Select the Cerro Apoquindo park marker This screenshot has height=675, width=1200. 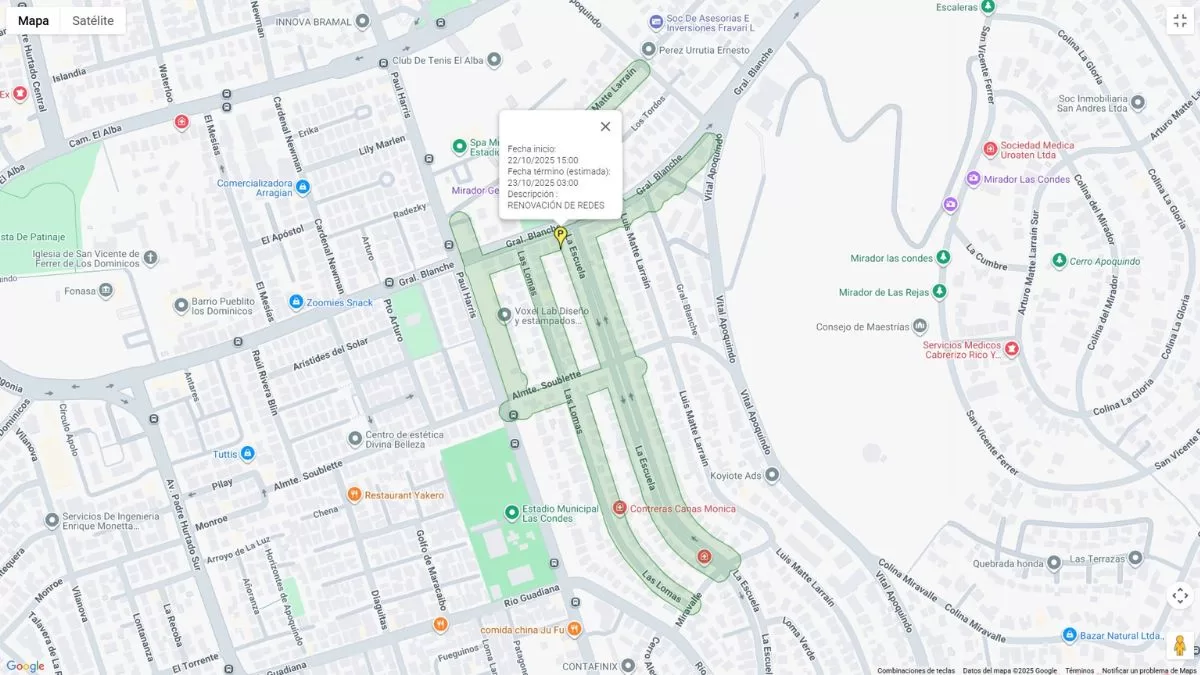(x=1059, y=261)
